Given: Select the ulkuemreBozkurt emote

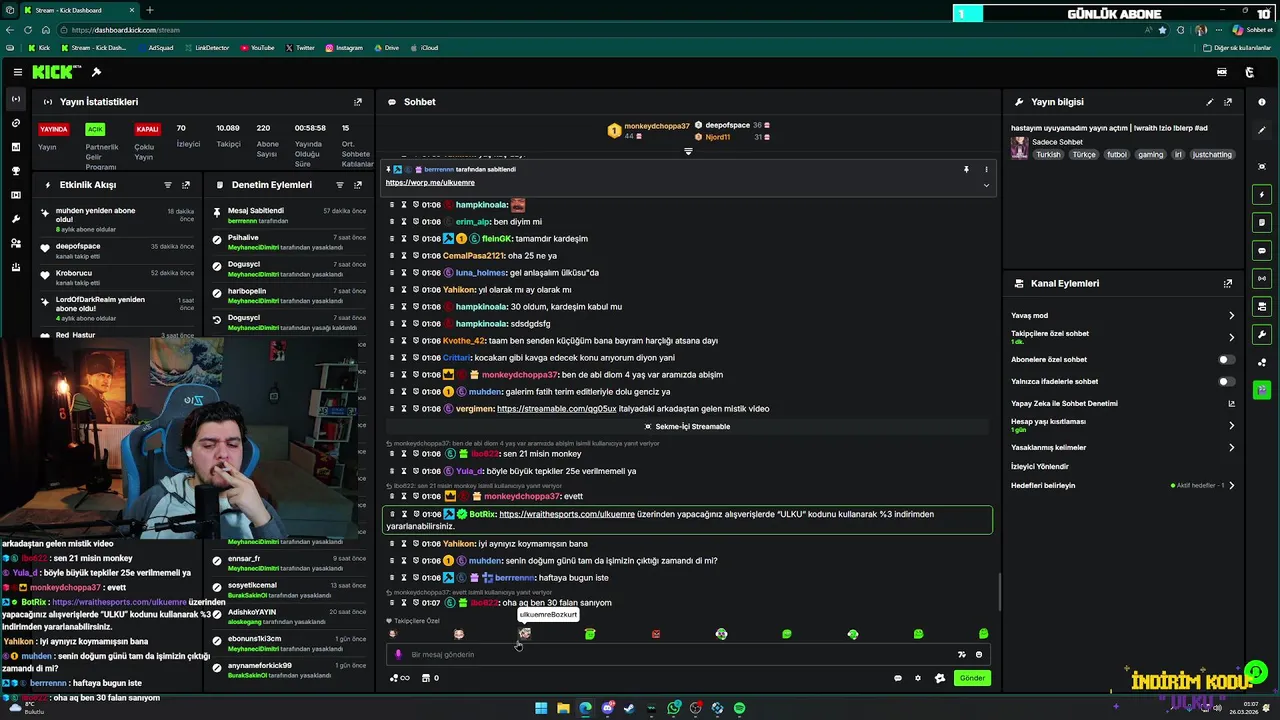Looking at the screenshot, I should pyautogui.click(x=524, y=634).
